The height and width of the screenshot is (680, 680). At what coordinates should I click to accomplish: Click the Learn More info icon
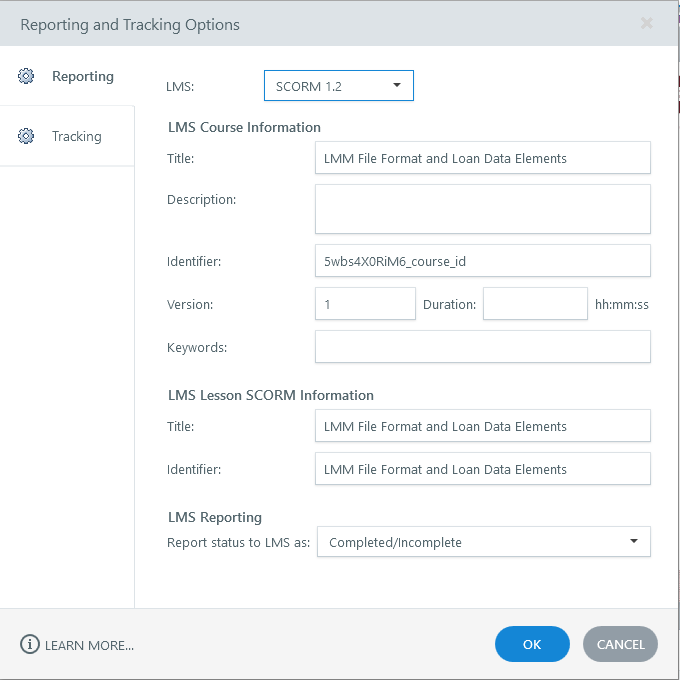click(30, 645)
